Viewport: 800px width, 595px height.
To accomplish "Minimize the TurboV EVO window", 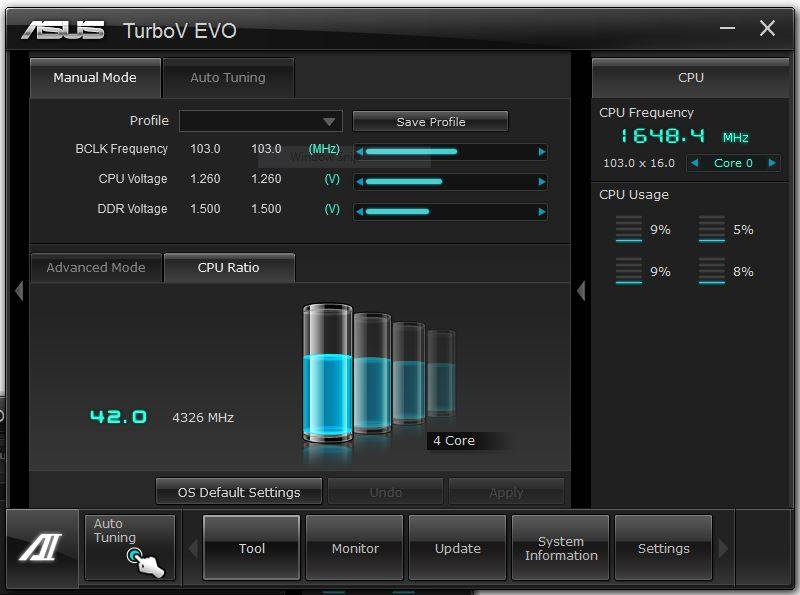I will pos(728,28).
